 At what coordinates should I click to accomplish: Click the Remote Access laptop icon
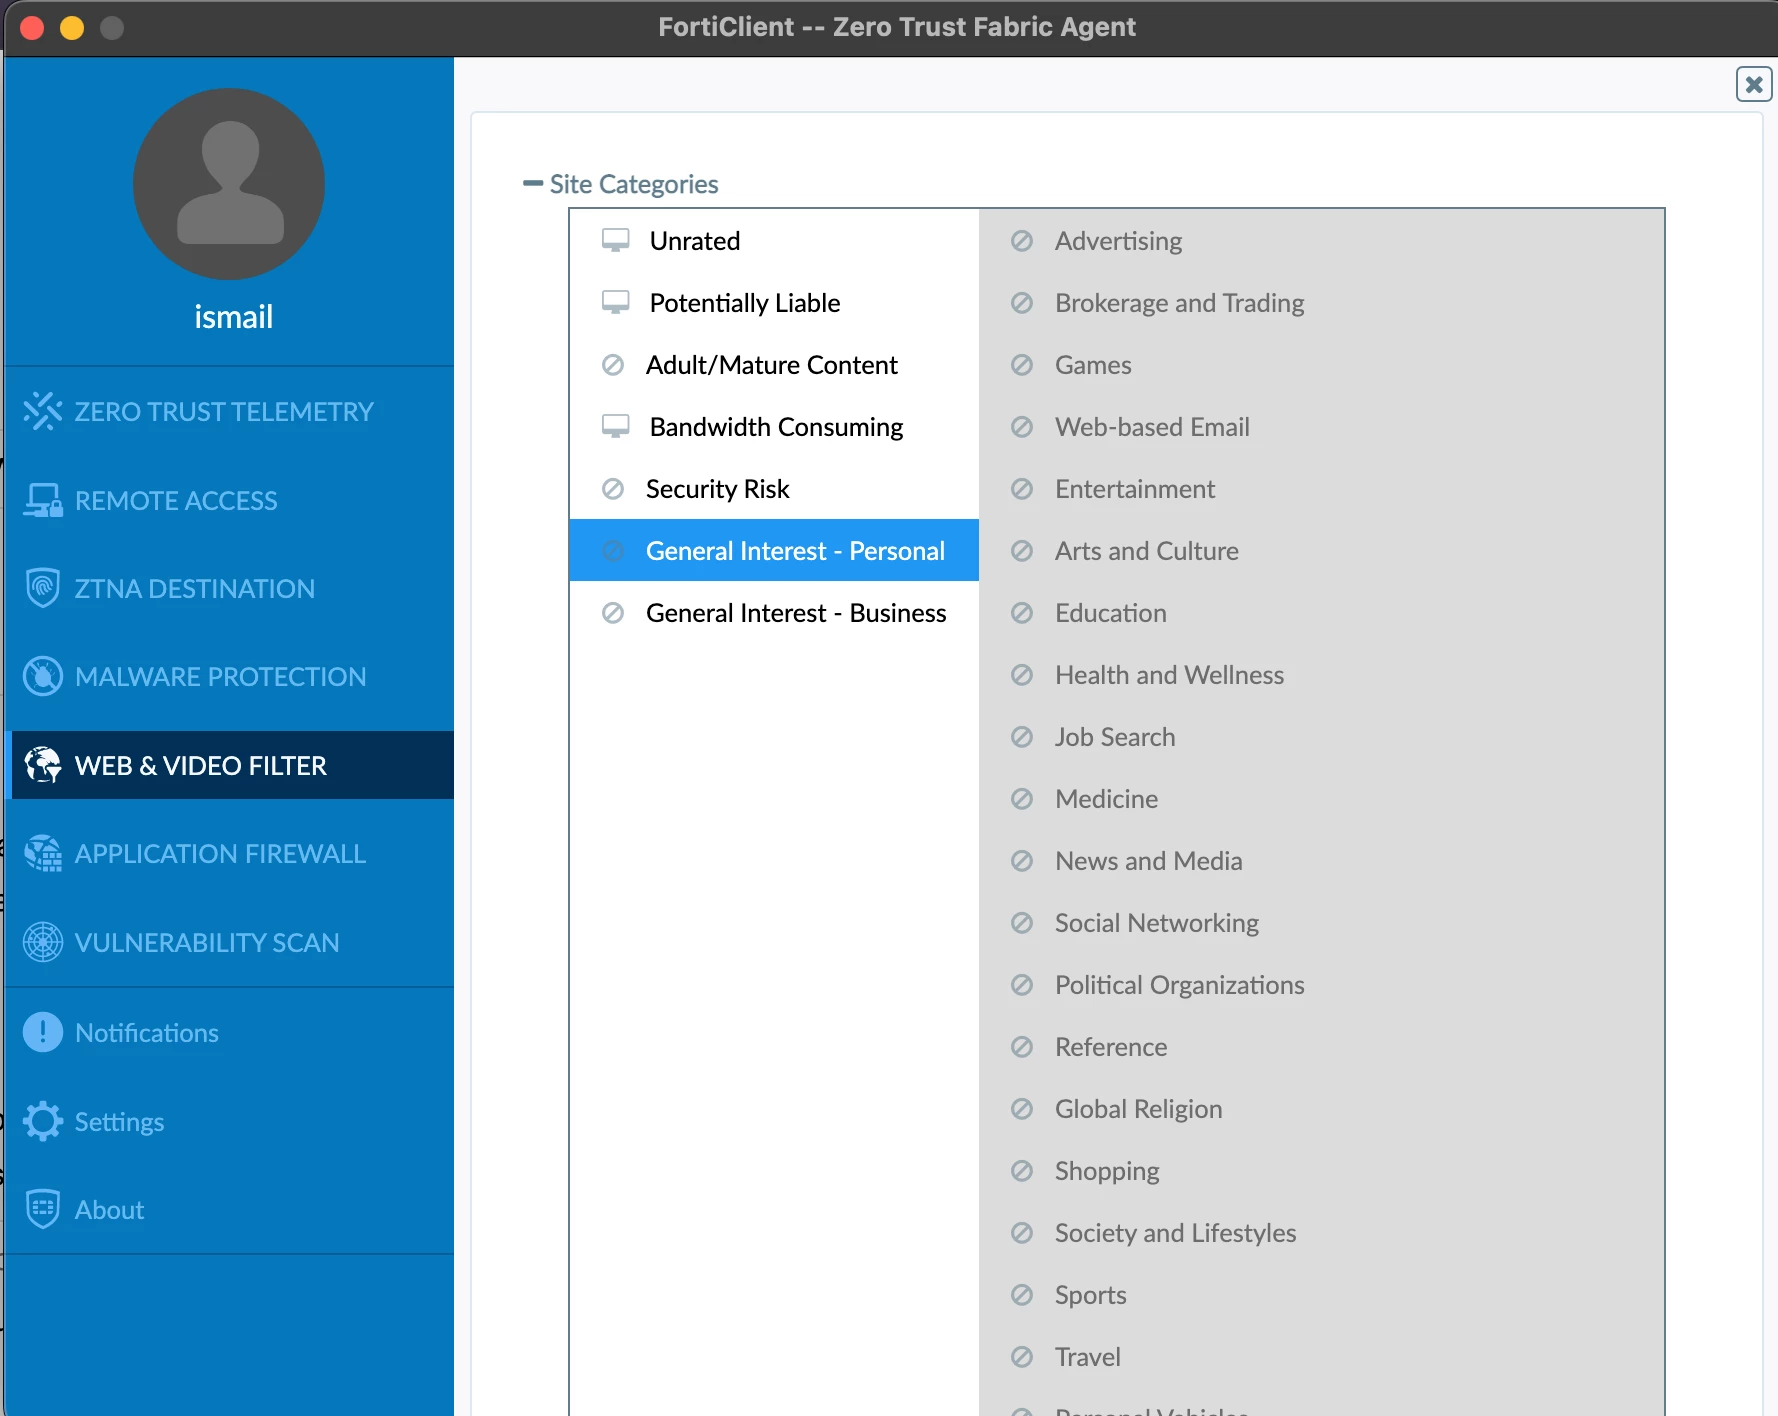pyautogui.click(x=43, y=500)
